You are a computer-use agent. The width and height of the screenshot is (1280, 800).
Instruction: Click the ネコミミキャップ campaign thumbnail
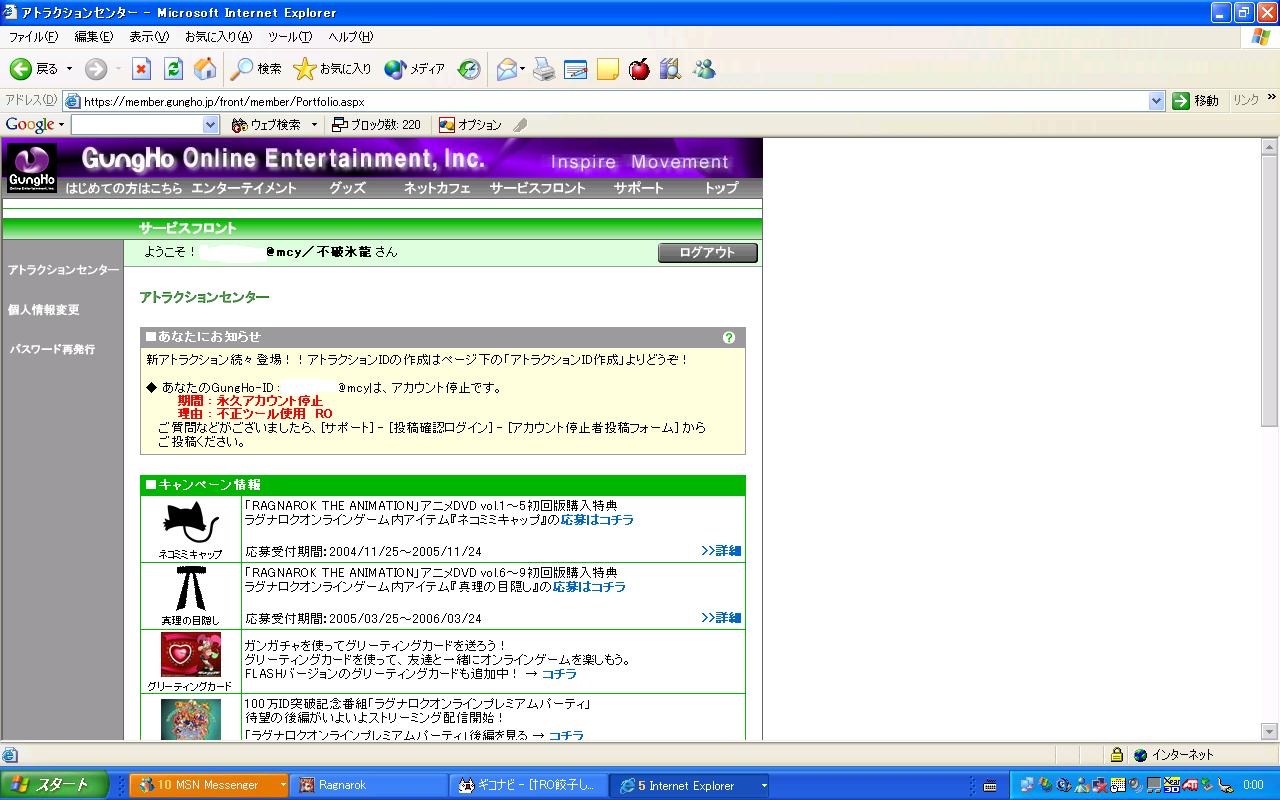pos(190,522)
